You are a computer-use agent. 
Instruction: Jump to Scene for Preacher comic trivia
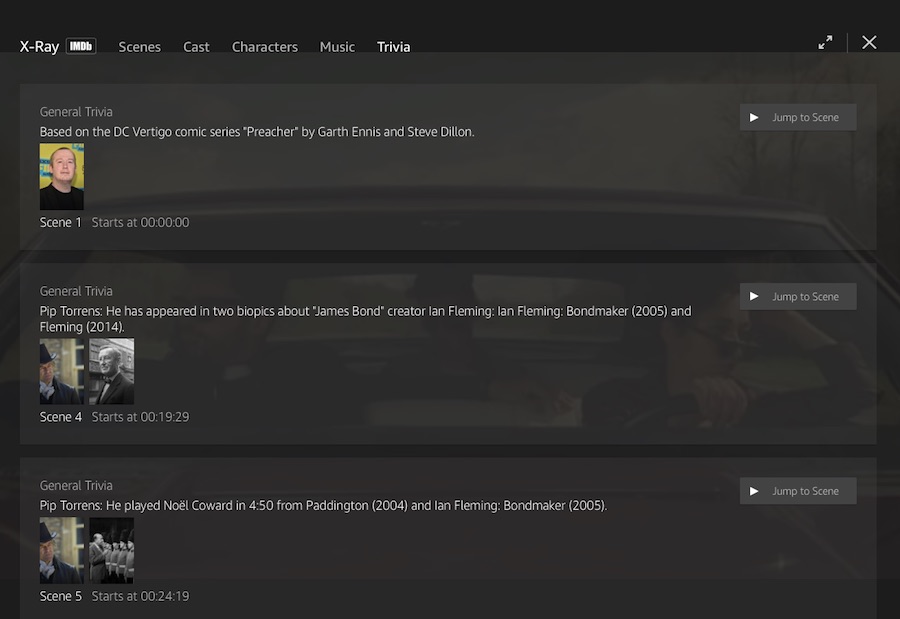tap(797, 117)
